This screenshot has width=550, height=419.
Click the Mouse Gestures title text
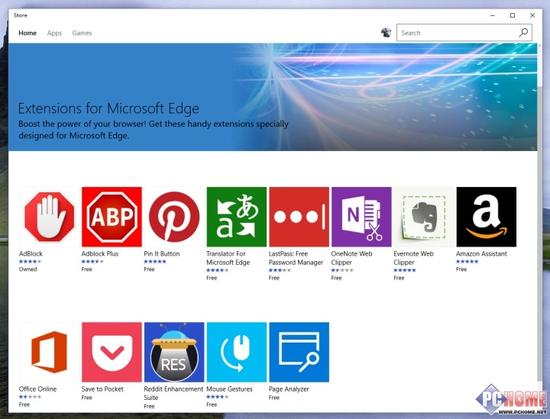229,389
